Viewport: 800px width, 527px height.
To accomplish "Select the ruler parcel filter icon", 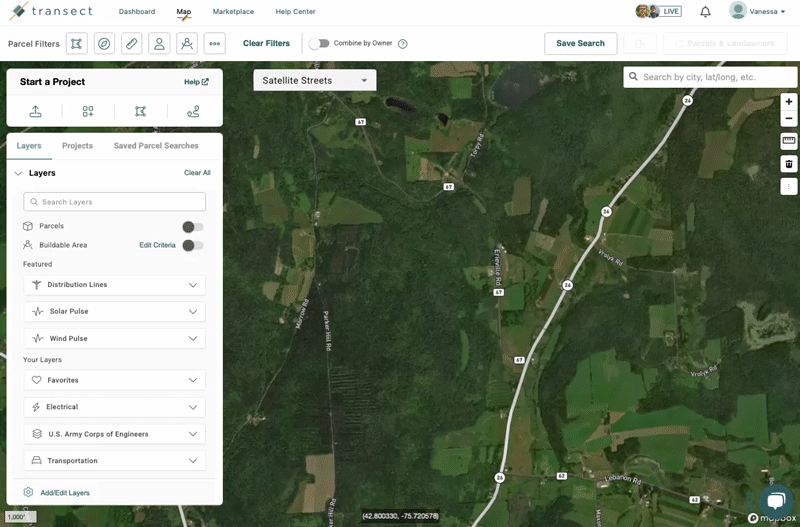I will pyautogui.click(x=131, y=43).
